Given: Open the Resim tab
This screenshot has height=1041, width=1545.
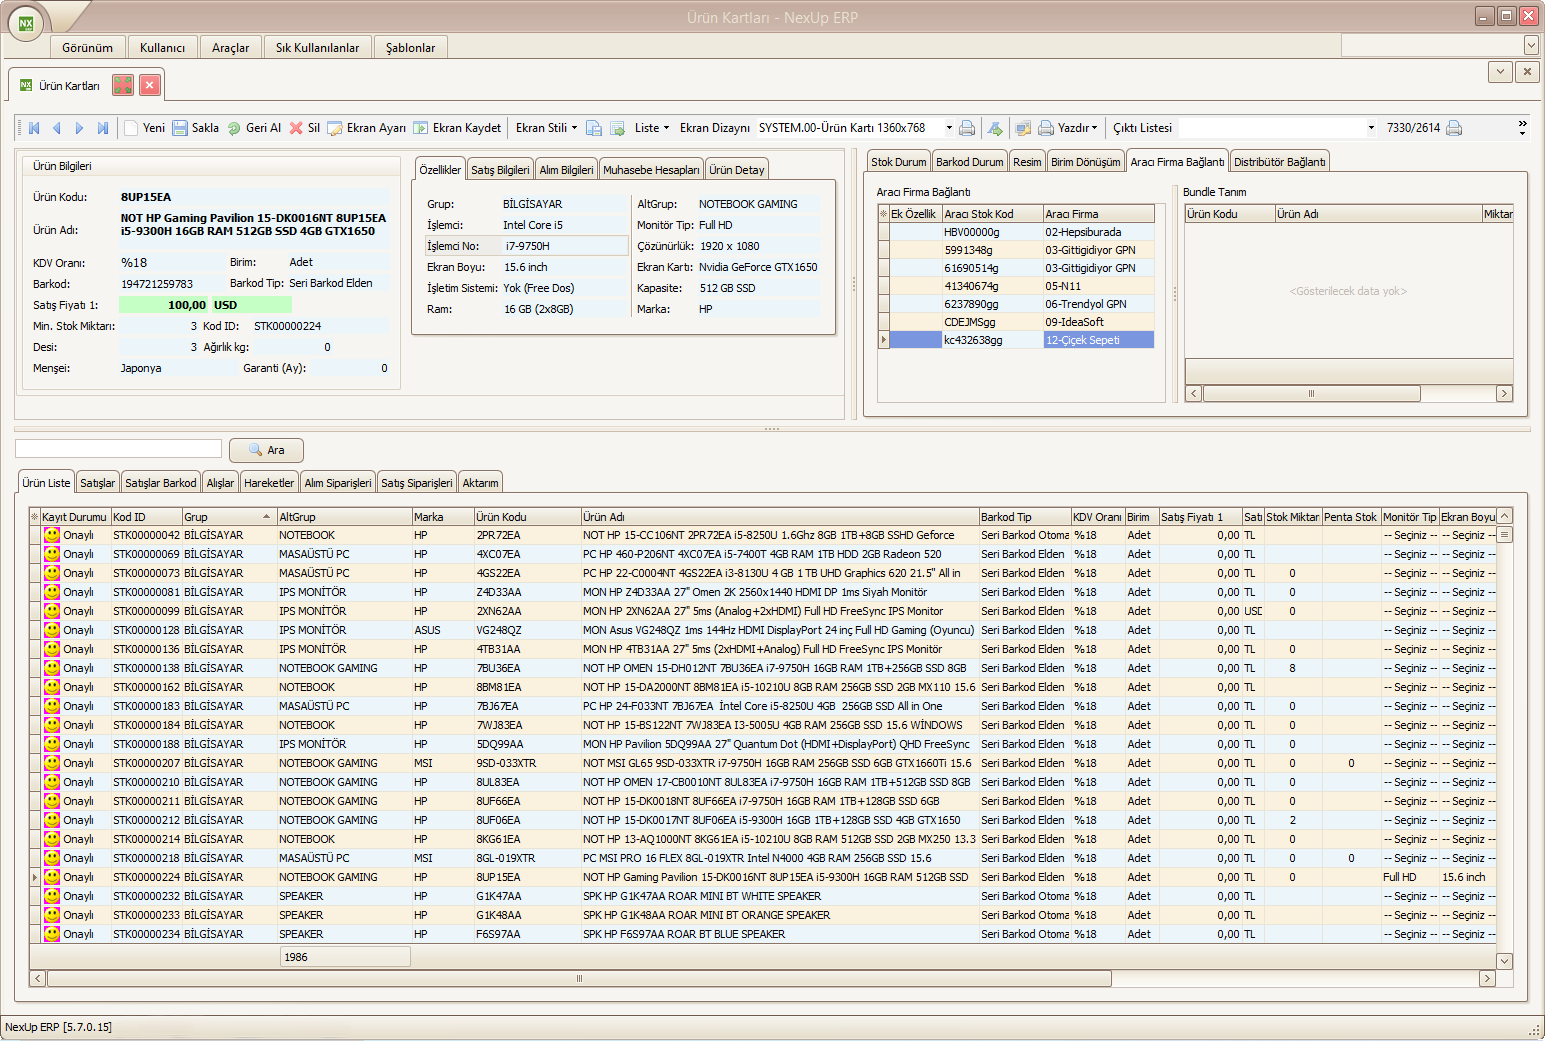Looking at the screenshot, I should tap(1027, 162).
